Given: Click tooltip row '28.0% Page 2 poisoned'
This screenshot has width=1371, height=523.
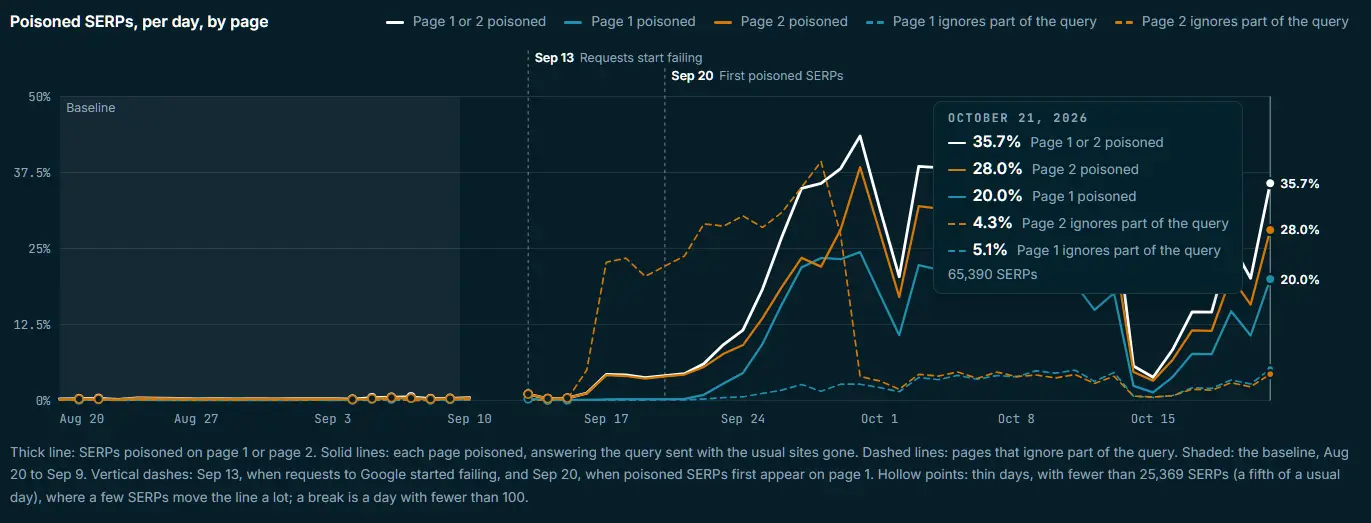Looking at the screenshot, I should click(x=1043, y=169).
